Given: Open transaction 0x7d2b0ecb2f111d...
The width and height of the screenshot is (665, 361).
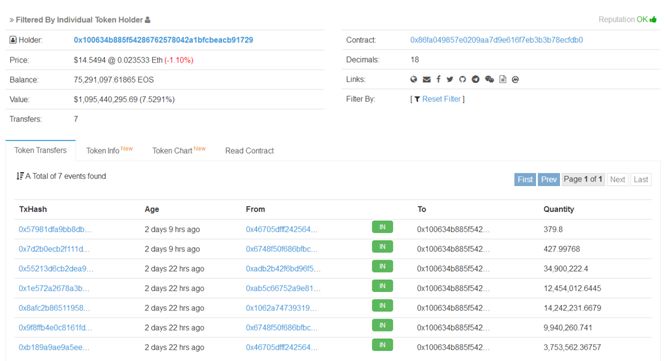Looking at the screenshot, I should (x=54, y=249).
